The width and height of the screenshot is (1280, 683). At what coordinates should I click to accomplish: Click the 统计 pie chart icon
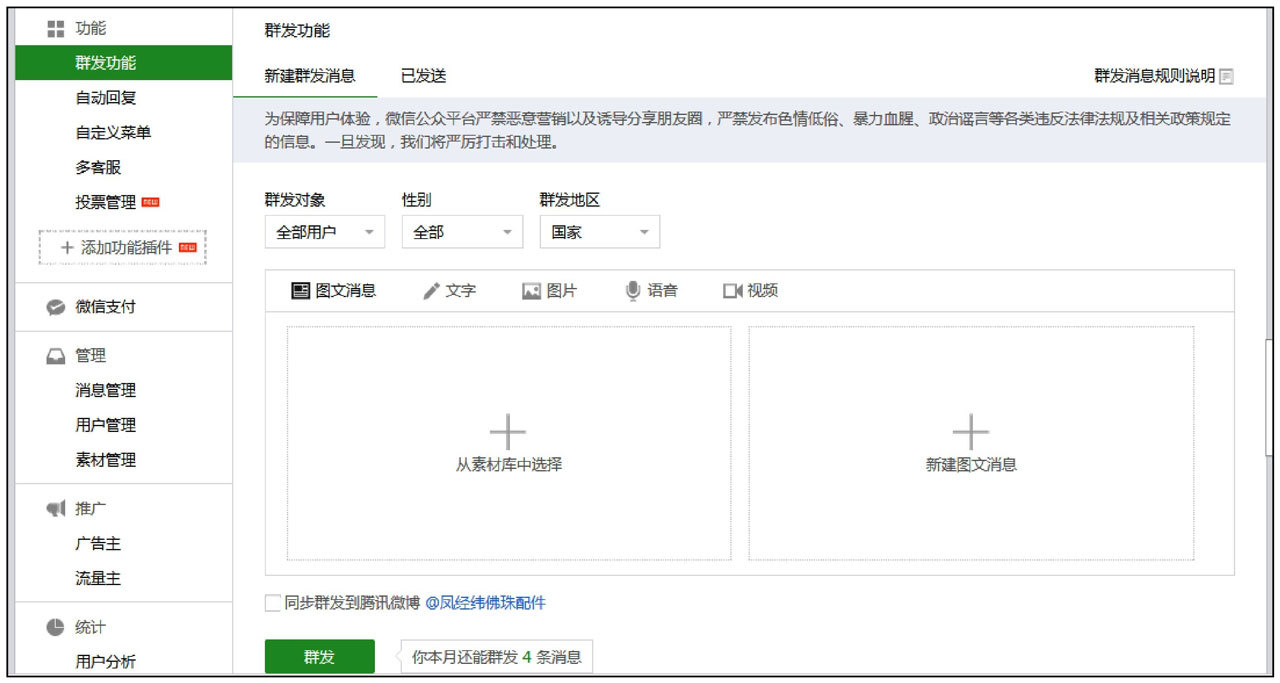[x=56, y=627]
